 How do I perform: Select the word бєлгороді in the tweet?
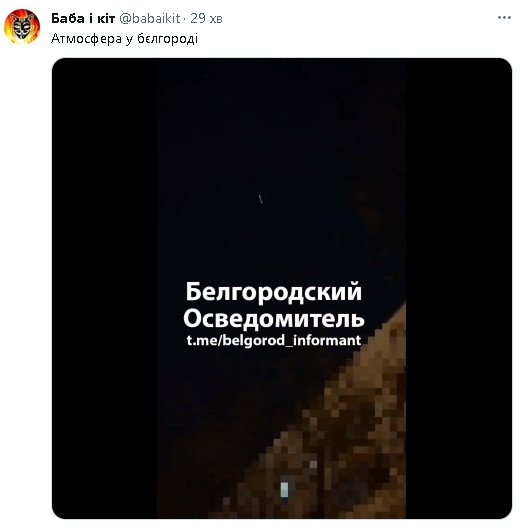tap(167, 39)
